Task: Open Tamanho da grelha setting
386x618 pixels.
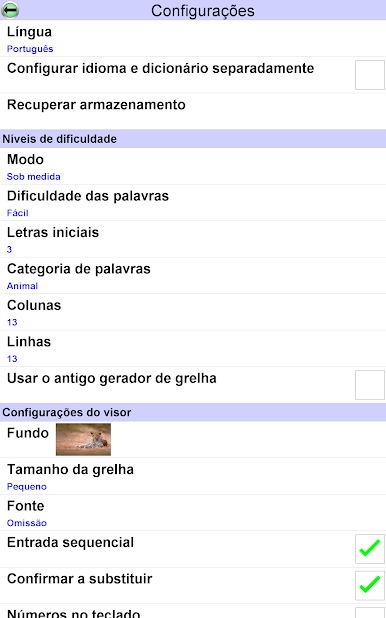Action: pyautogui.click(x=193, y=476)
